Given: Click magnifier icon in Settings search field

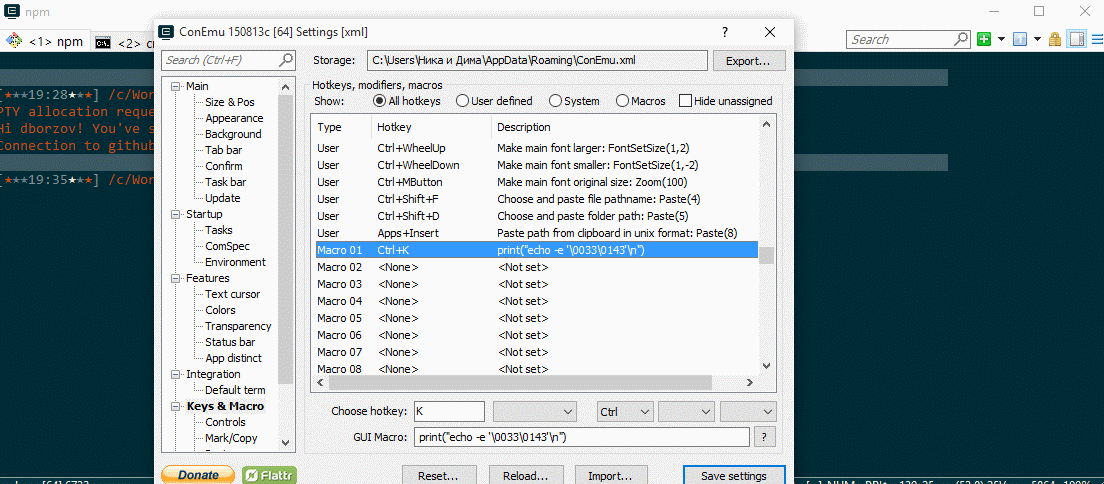Looking at the screenshot, I should [x=286, y=60].
